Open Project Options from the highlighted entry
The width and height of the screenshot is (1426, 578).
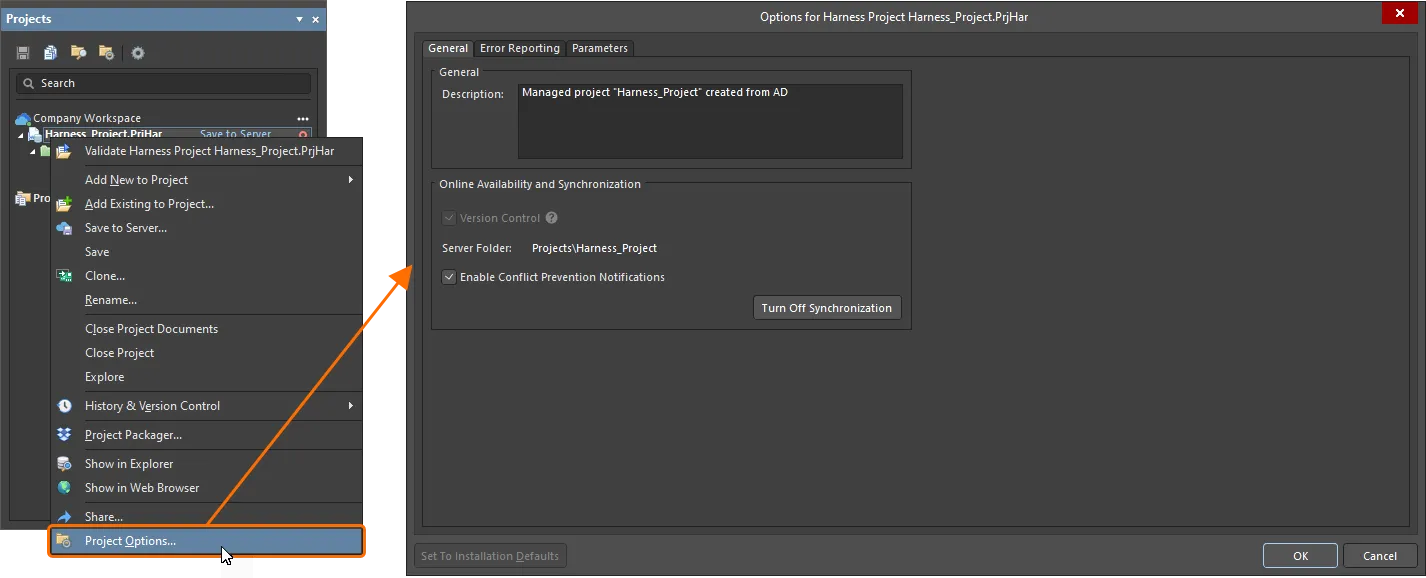[x=207, y=541]
